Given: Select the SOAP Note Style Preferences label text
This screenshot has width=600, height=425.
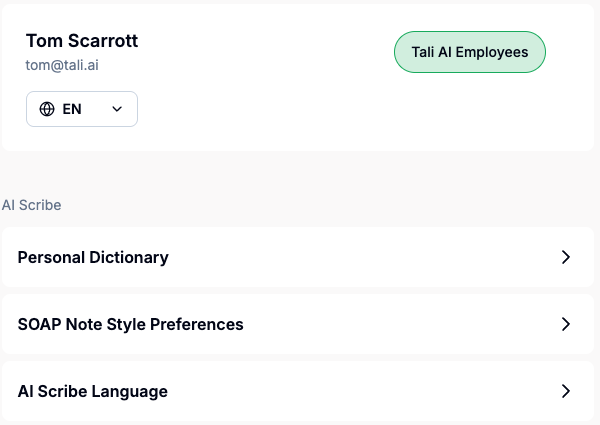Looking at the screenshot, I should [131, 324].
